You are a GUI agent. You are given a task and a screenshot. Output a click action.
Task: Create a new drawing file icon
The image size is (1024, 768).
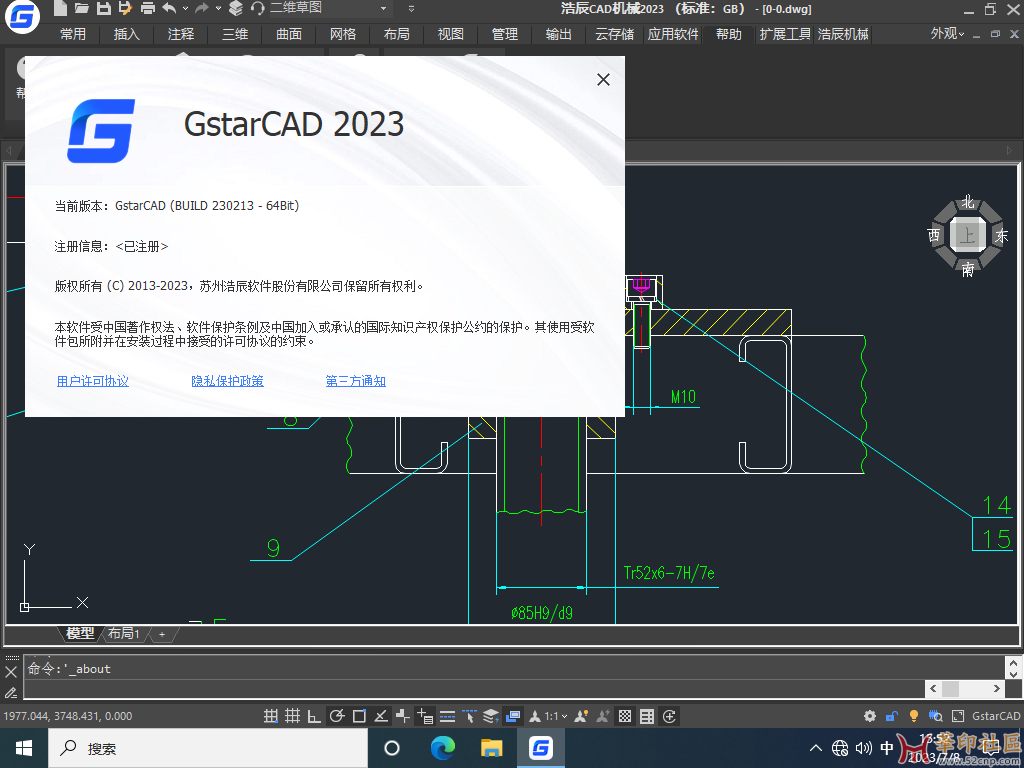pyautogui.click(x=60, y=8)
